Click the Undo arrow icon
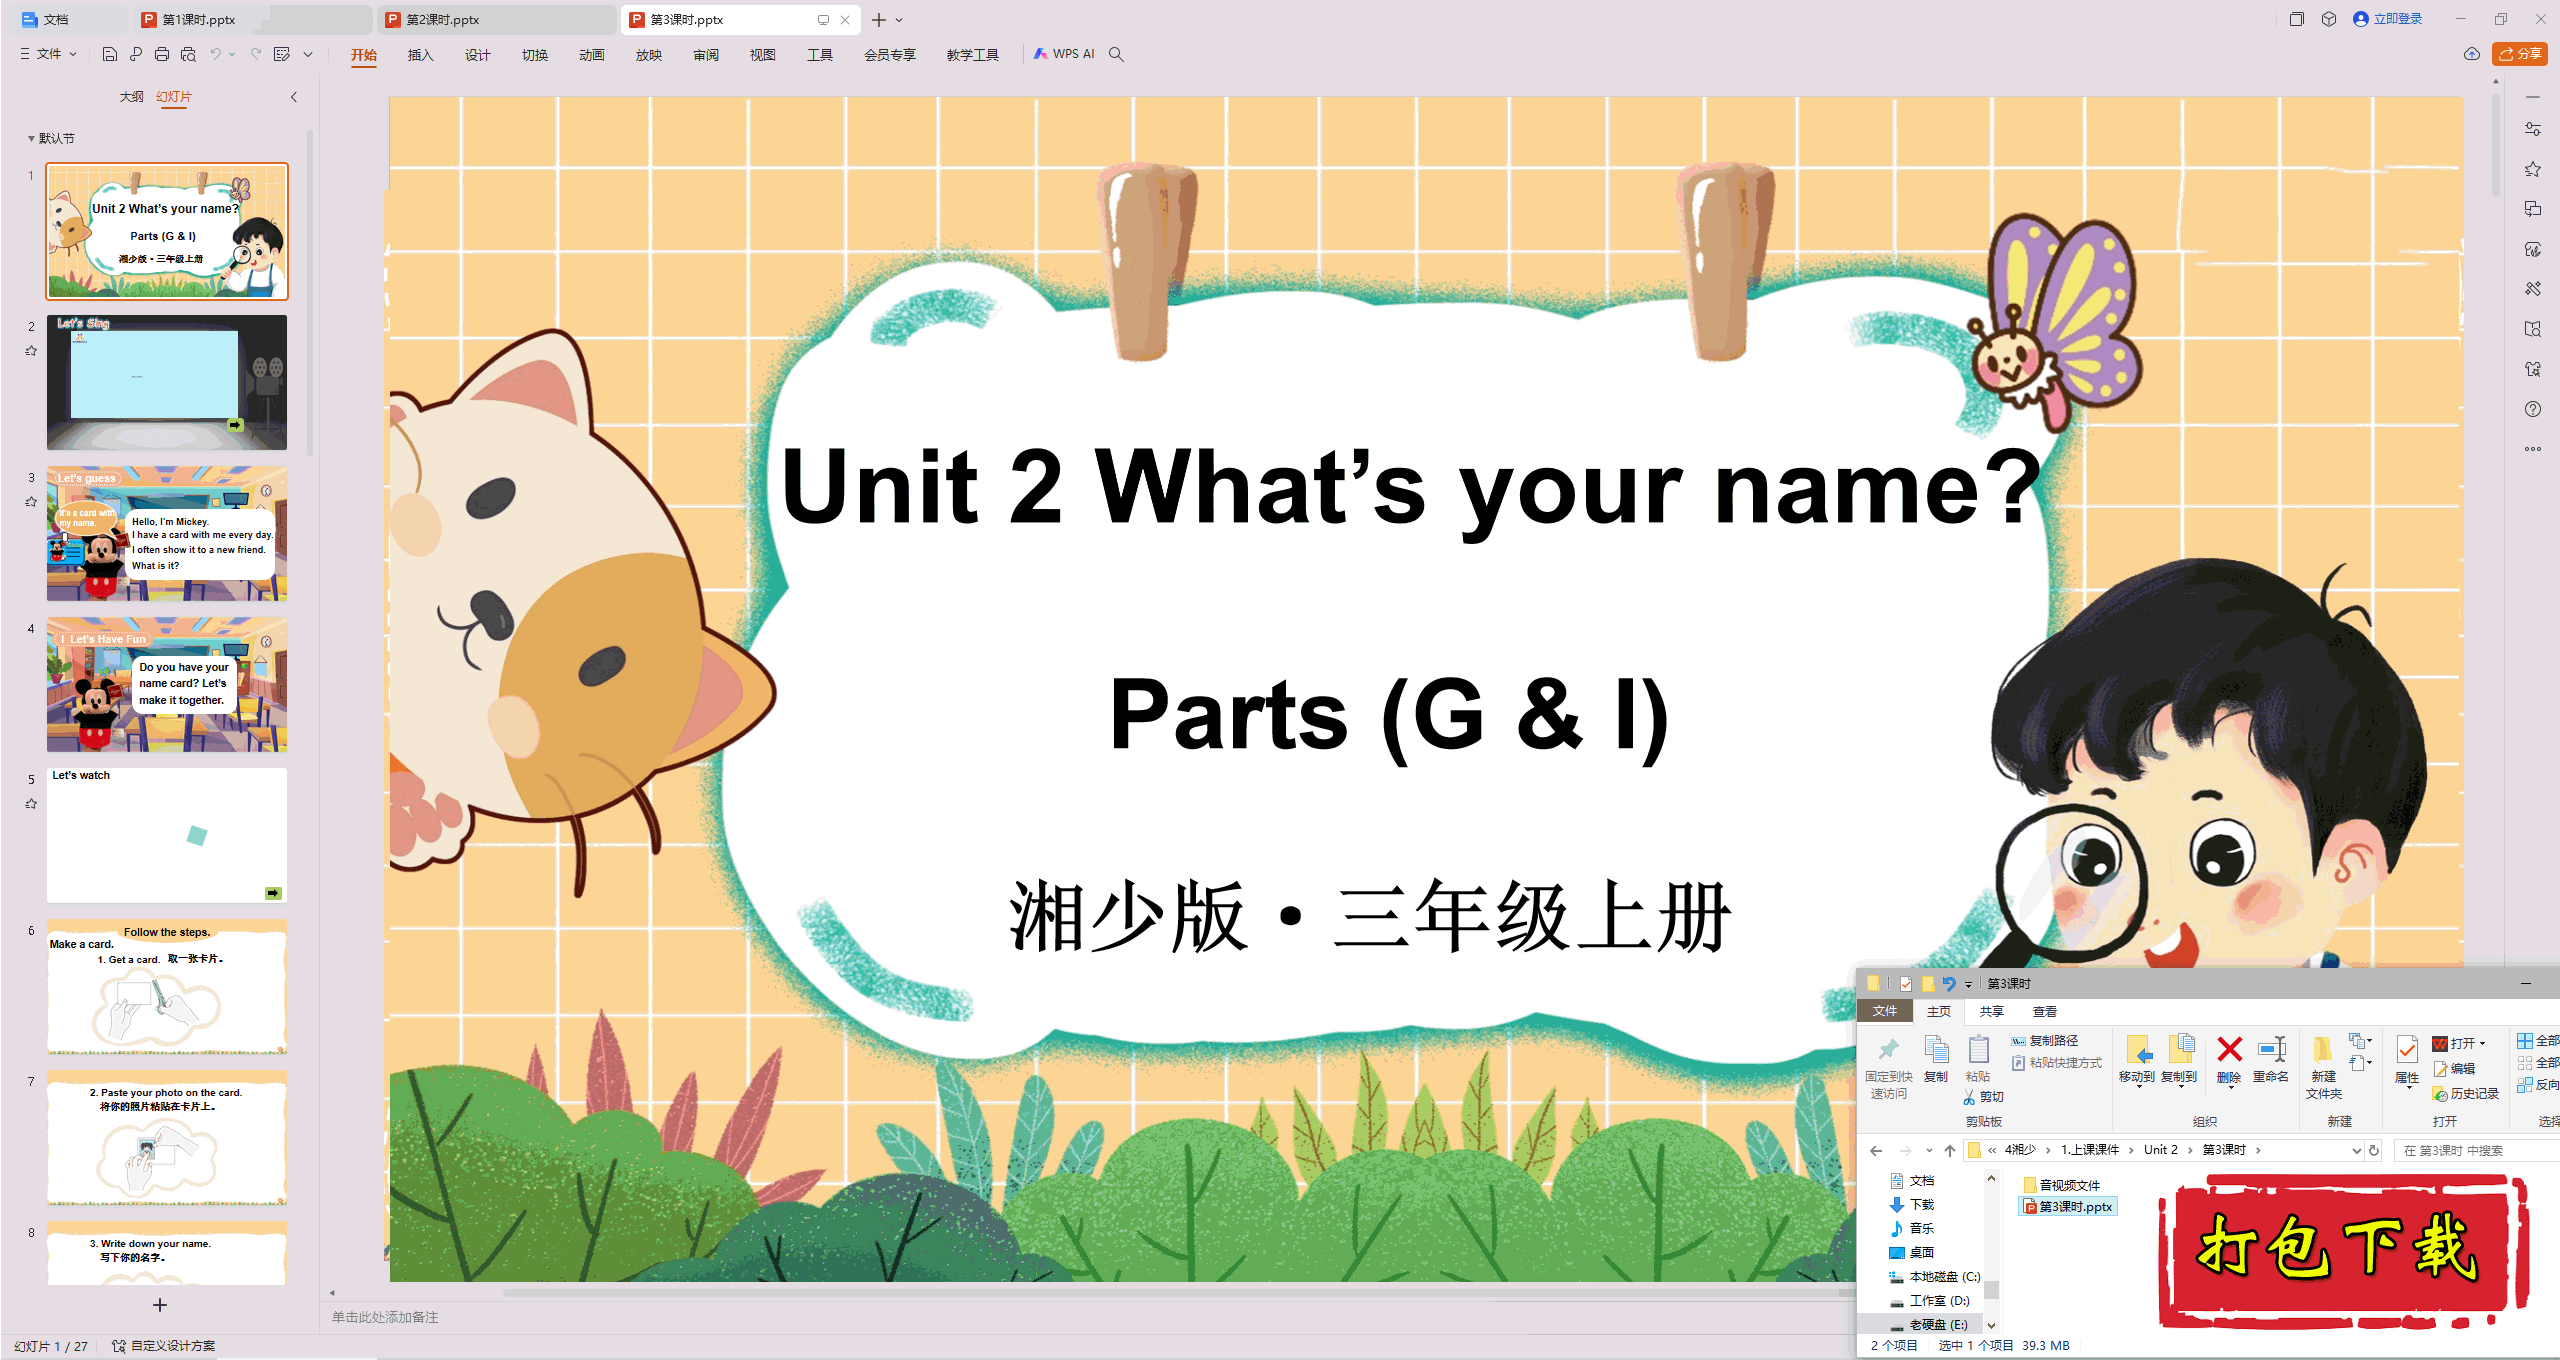This screenshot has height=1360, width=2560. [215, 54]
